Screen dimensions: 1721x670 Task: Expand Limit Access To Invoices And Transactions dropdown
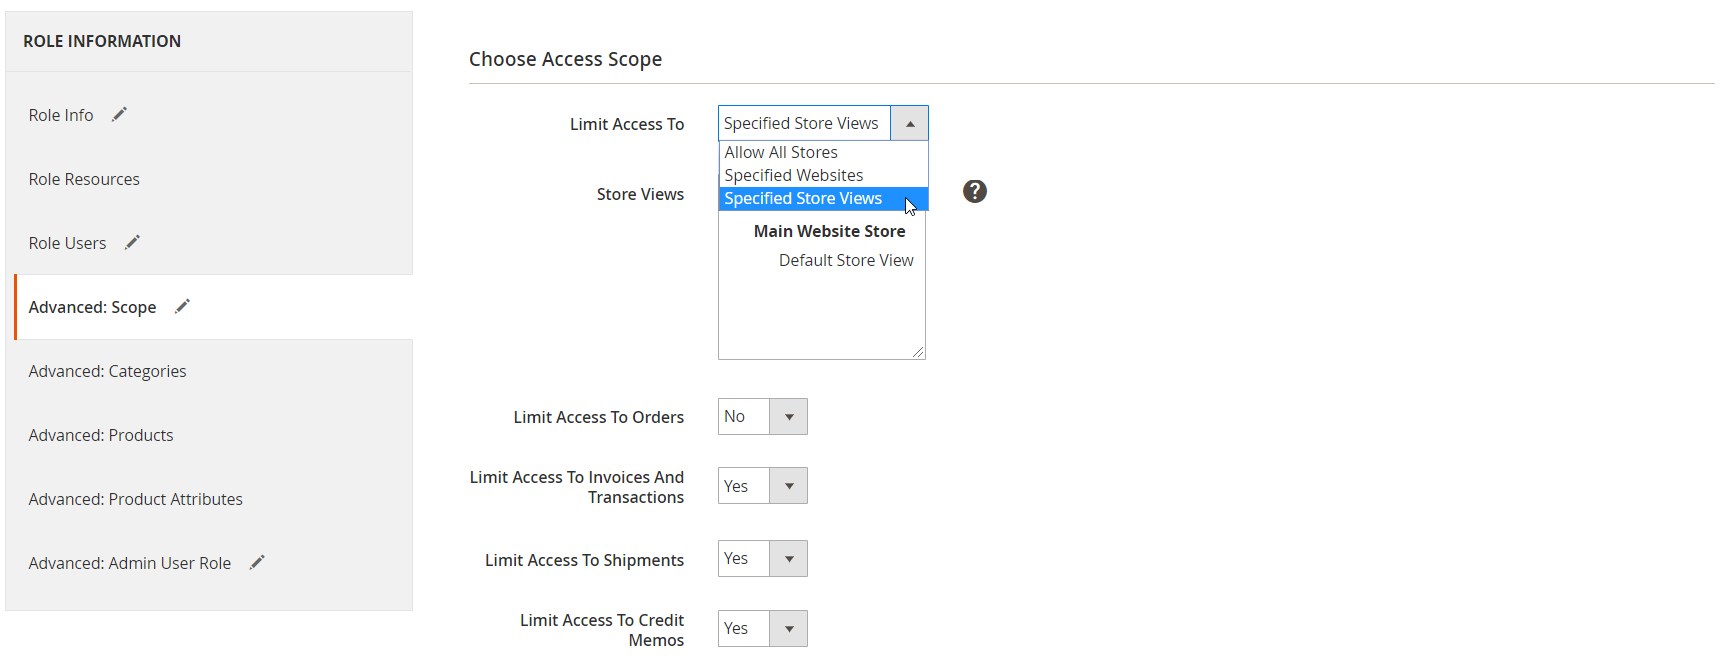click(762, 486)
